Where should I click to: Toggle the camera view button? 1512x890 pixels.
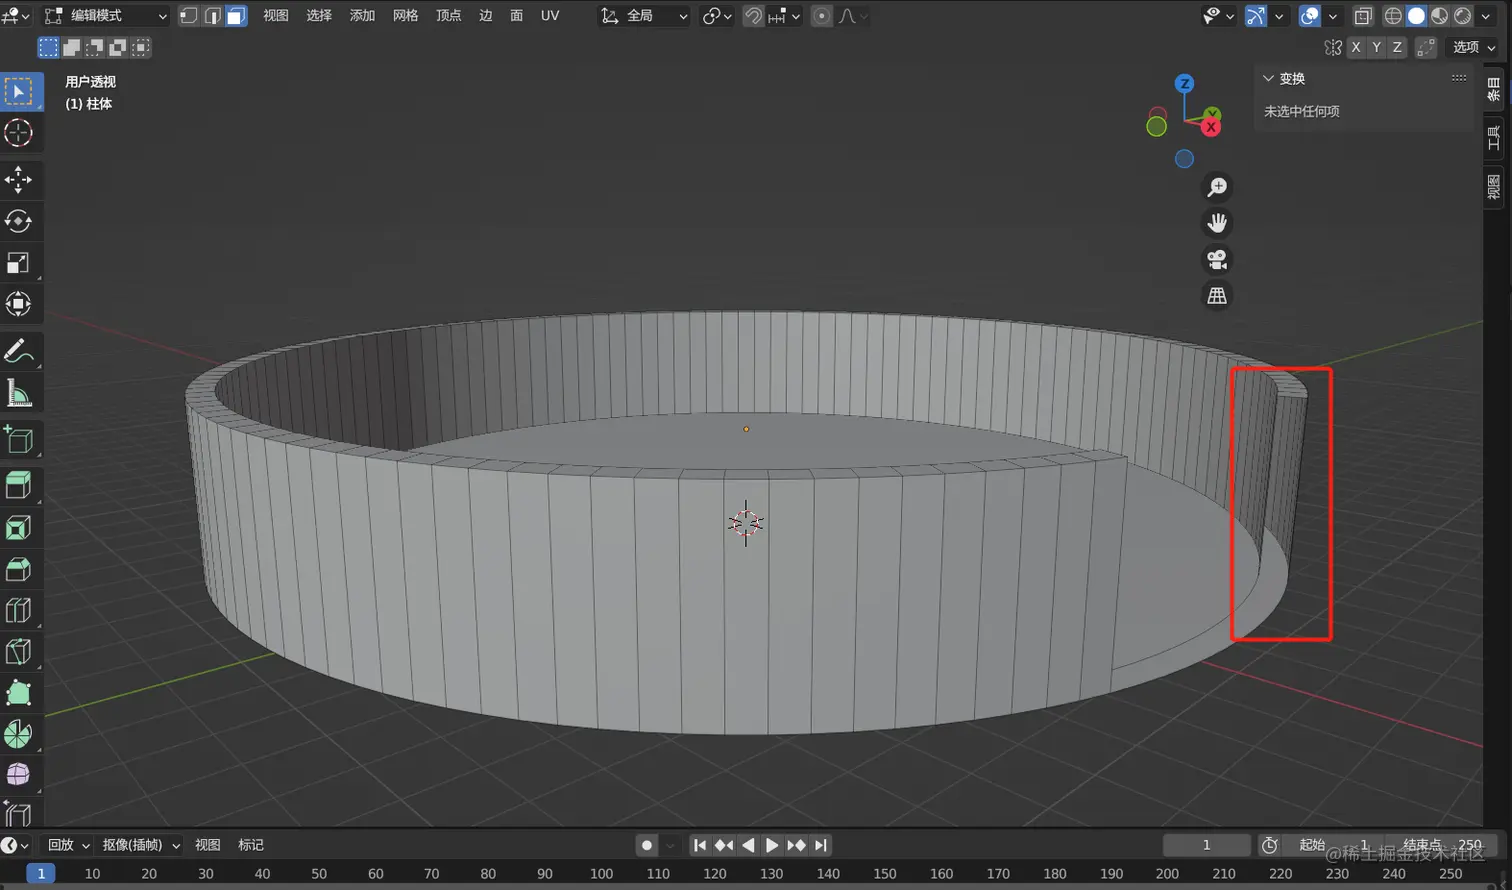click(x=1217, y=259)
